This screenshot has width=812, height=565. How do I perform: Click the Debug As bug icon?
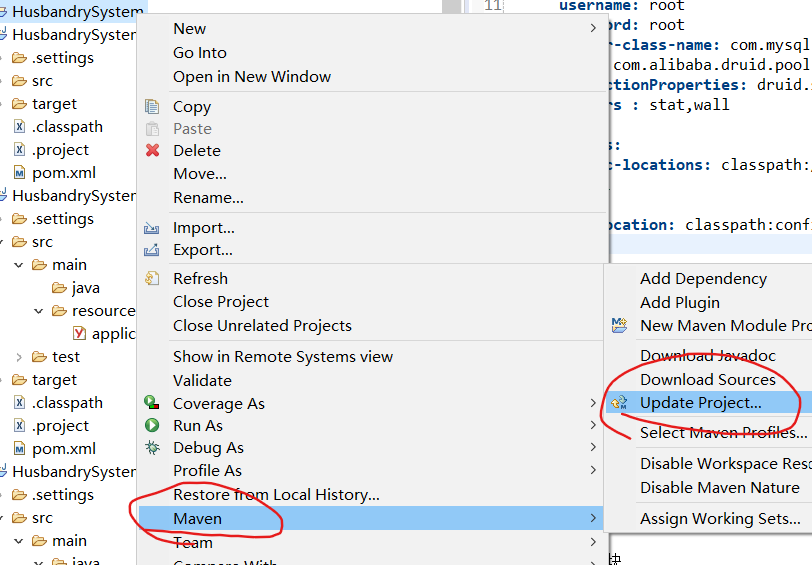click(x=152, y=447)
